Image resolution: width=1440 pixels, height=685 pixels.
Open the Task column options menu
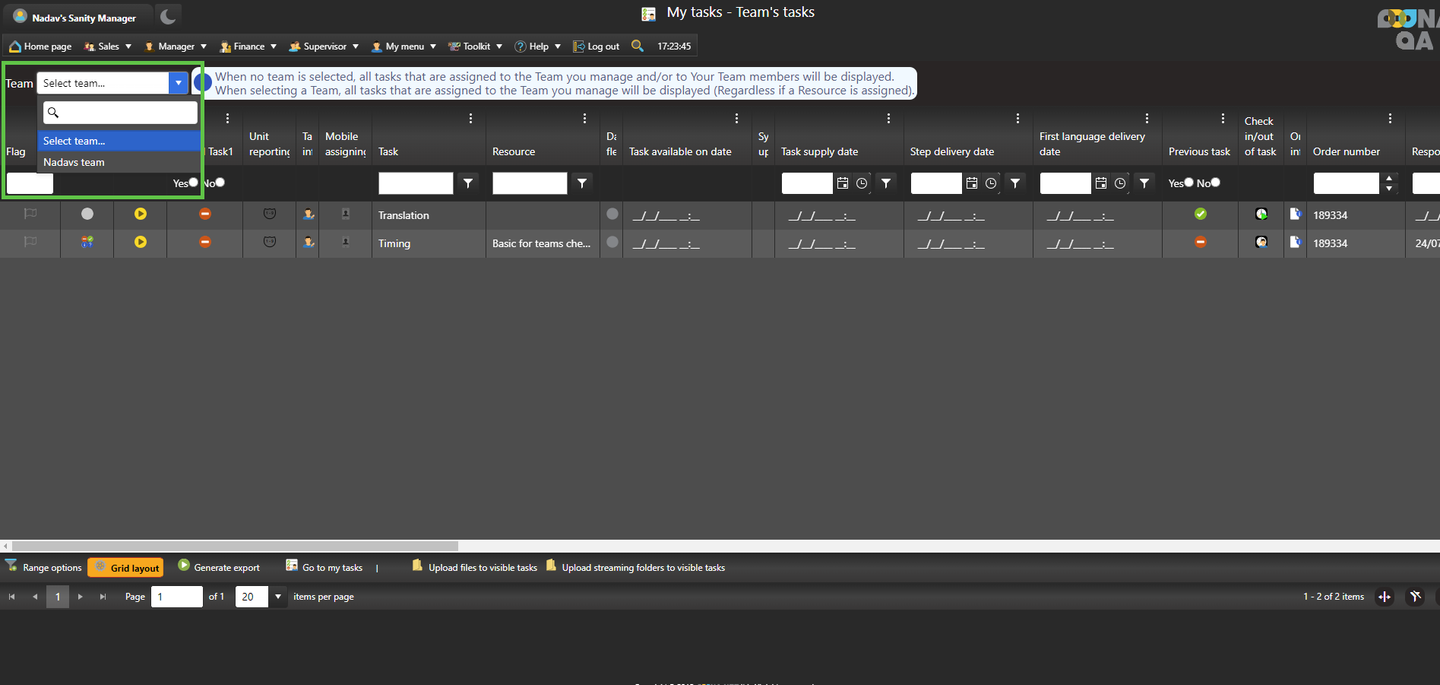click(x=471, y=119)
